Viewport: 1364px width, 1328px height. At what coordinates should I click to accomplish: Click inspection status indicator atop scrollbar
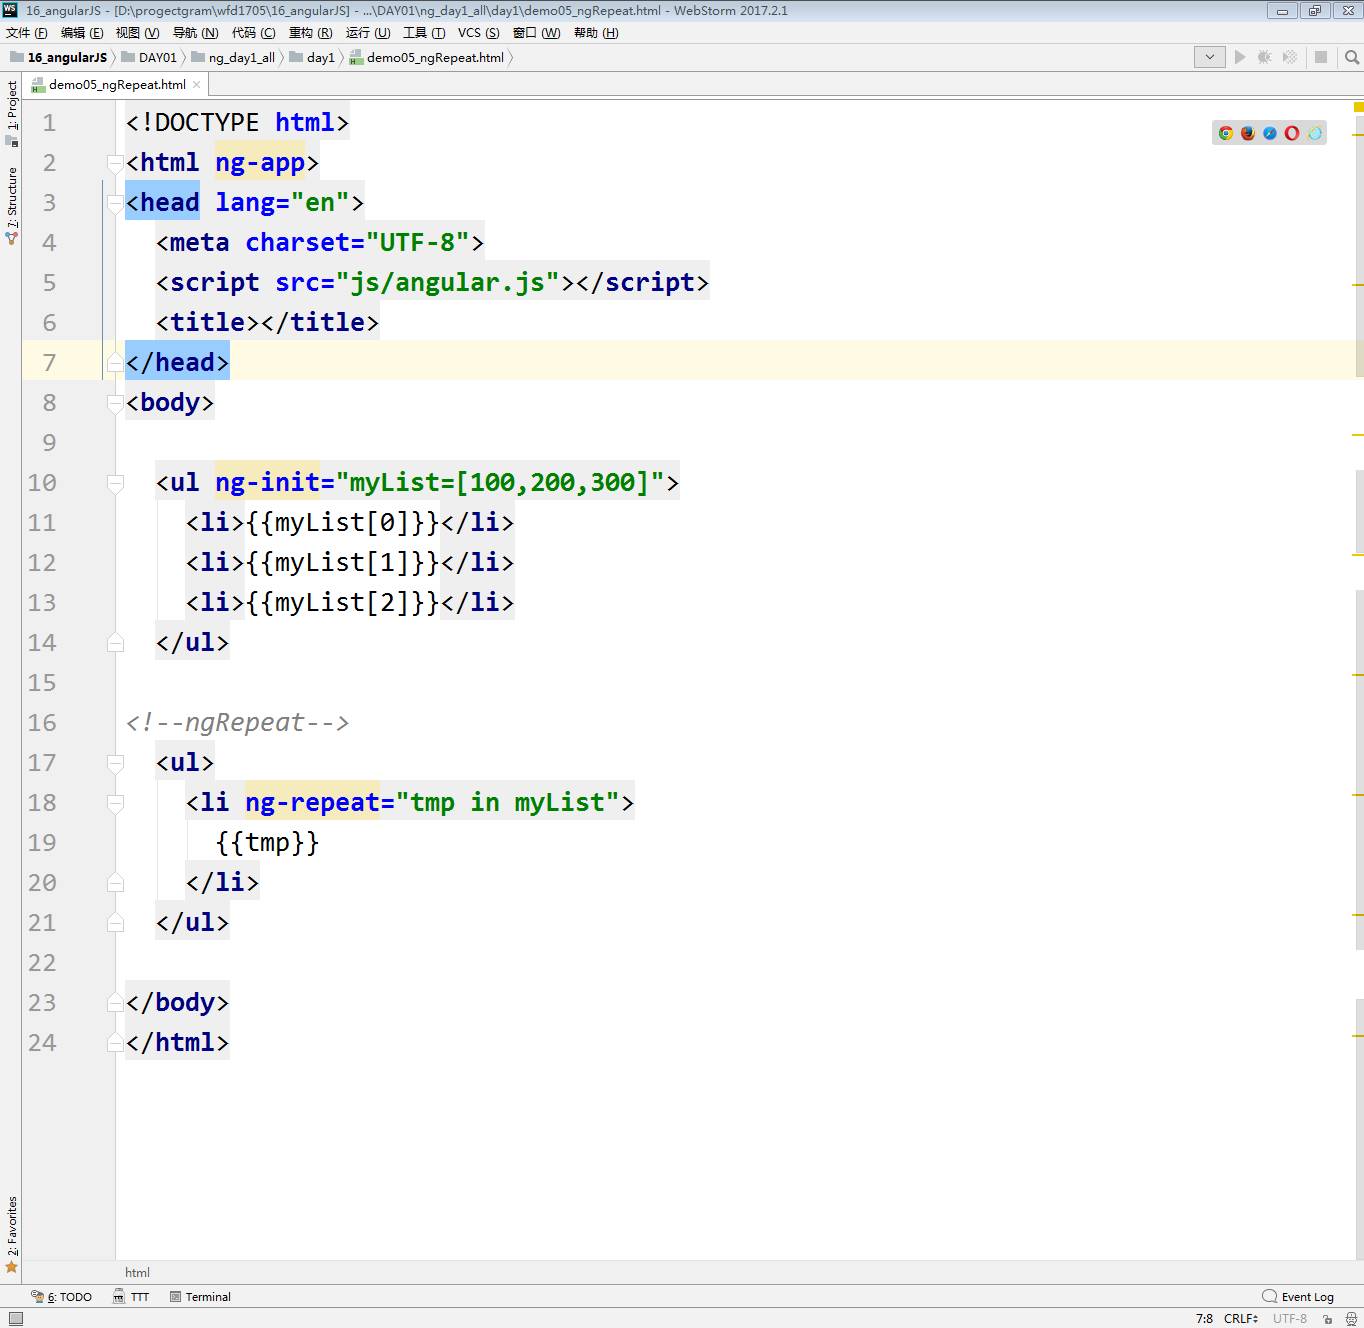point(1358,107)
